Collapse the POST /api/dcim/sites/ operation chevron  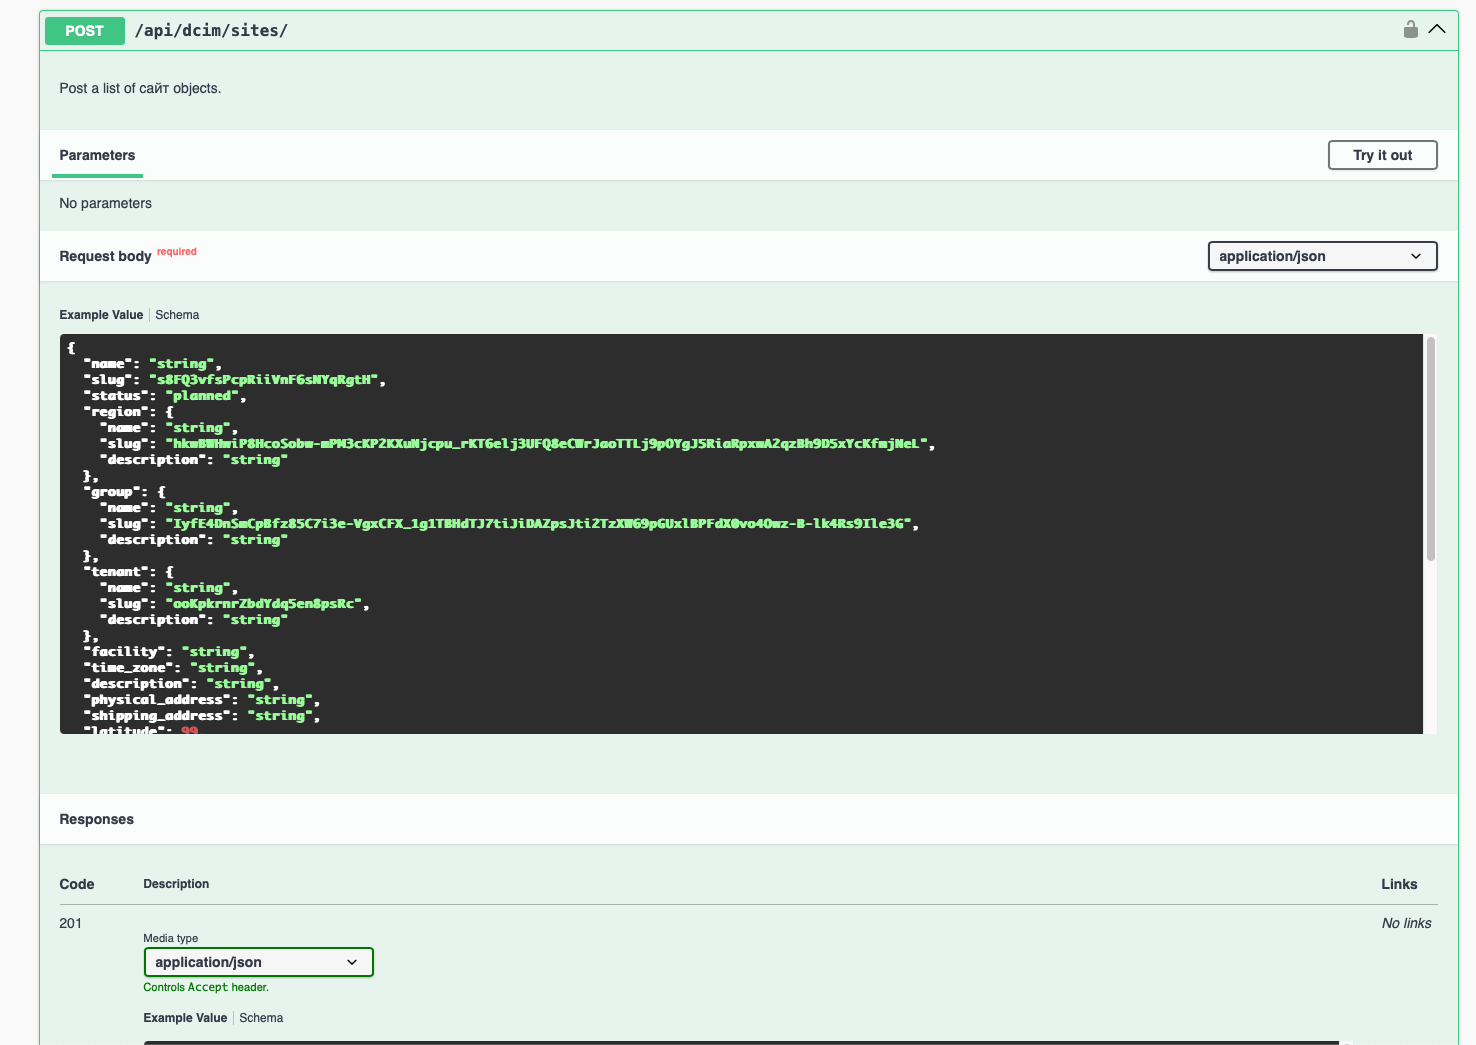click(x=1437, y=29)
